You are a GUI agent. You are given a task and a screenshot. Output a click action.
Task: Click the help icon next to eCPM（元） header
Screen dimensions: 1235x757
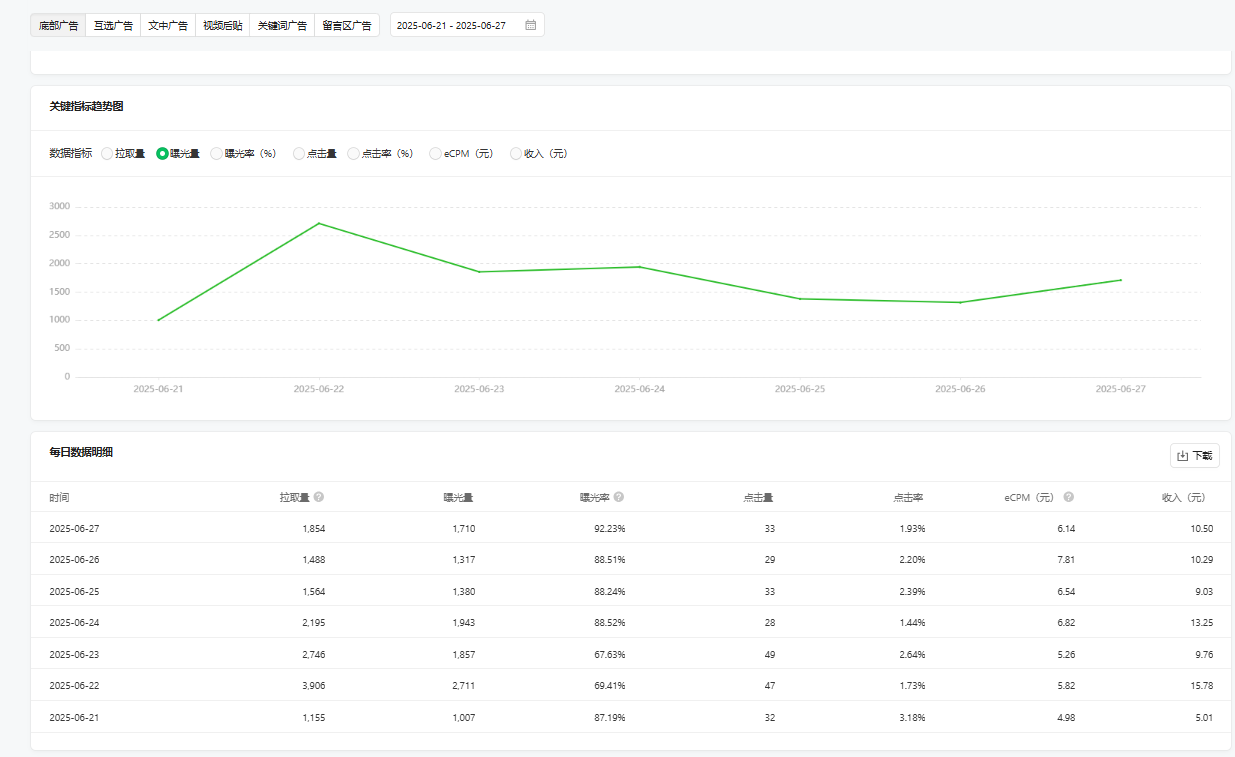(x=1069, y=497)
